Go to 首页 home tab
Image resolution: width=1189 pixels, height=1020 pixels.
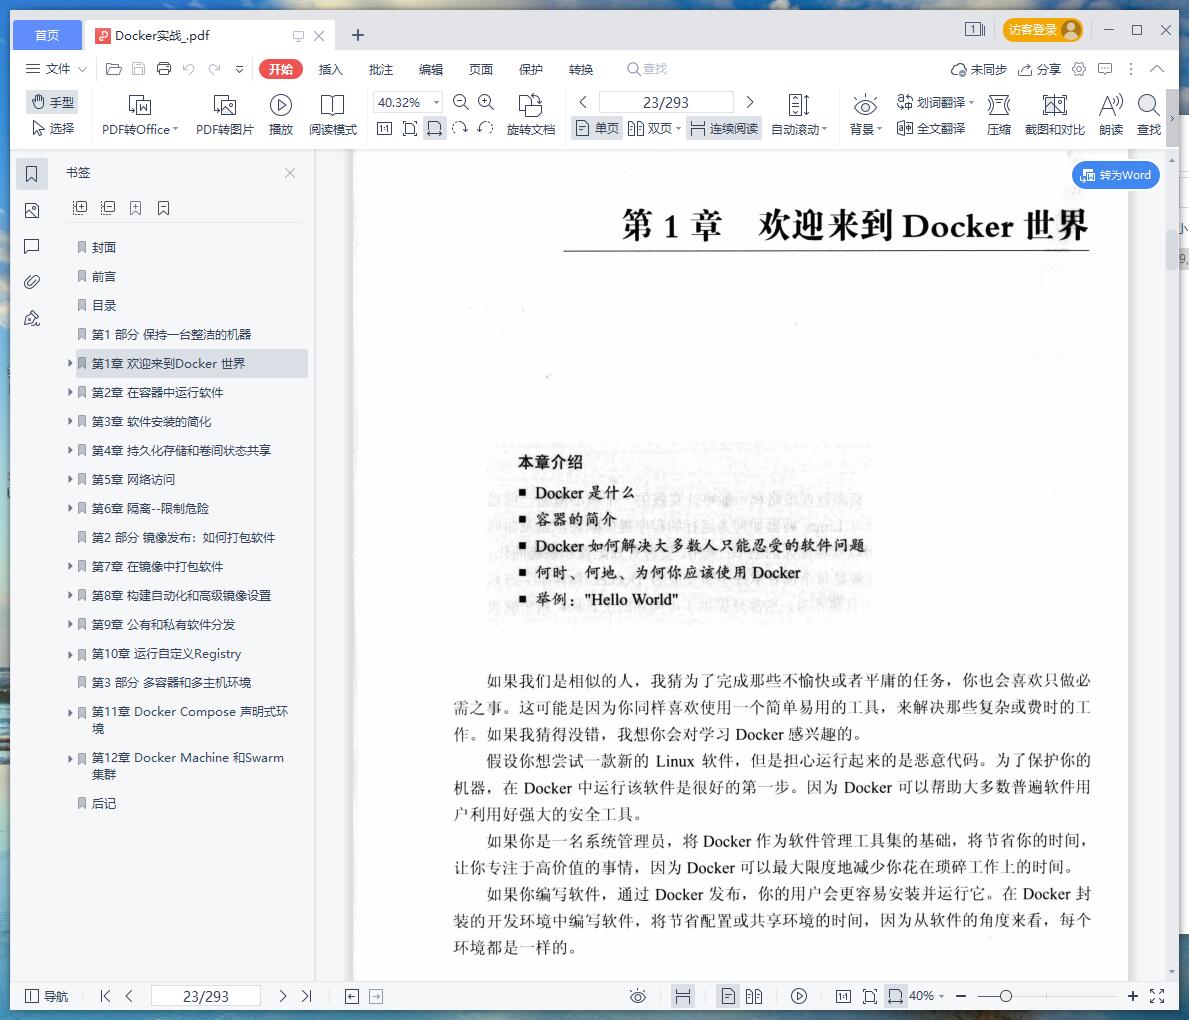(x=47, y=35)
